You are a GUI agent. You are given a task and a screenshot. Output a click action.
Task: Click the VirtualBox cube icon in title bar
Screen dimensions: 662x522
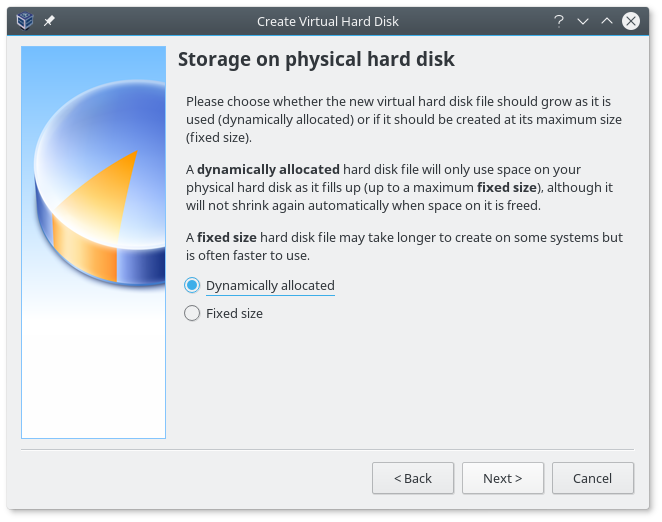click(25, 20)
